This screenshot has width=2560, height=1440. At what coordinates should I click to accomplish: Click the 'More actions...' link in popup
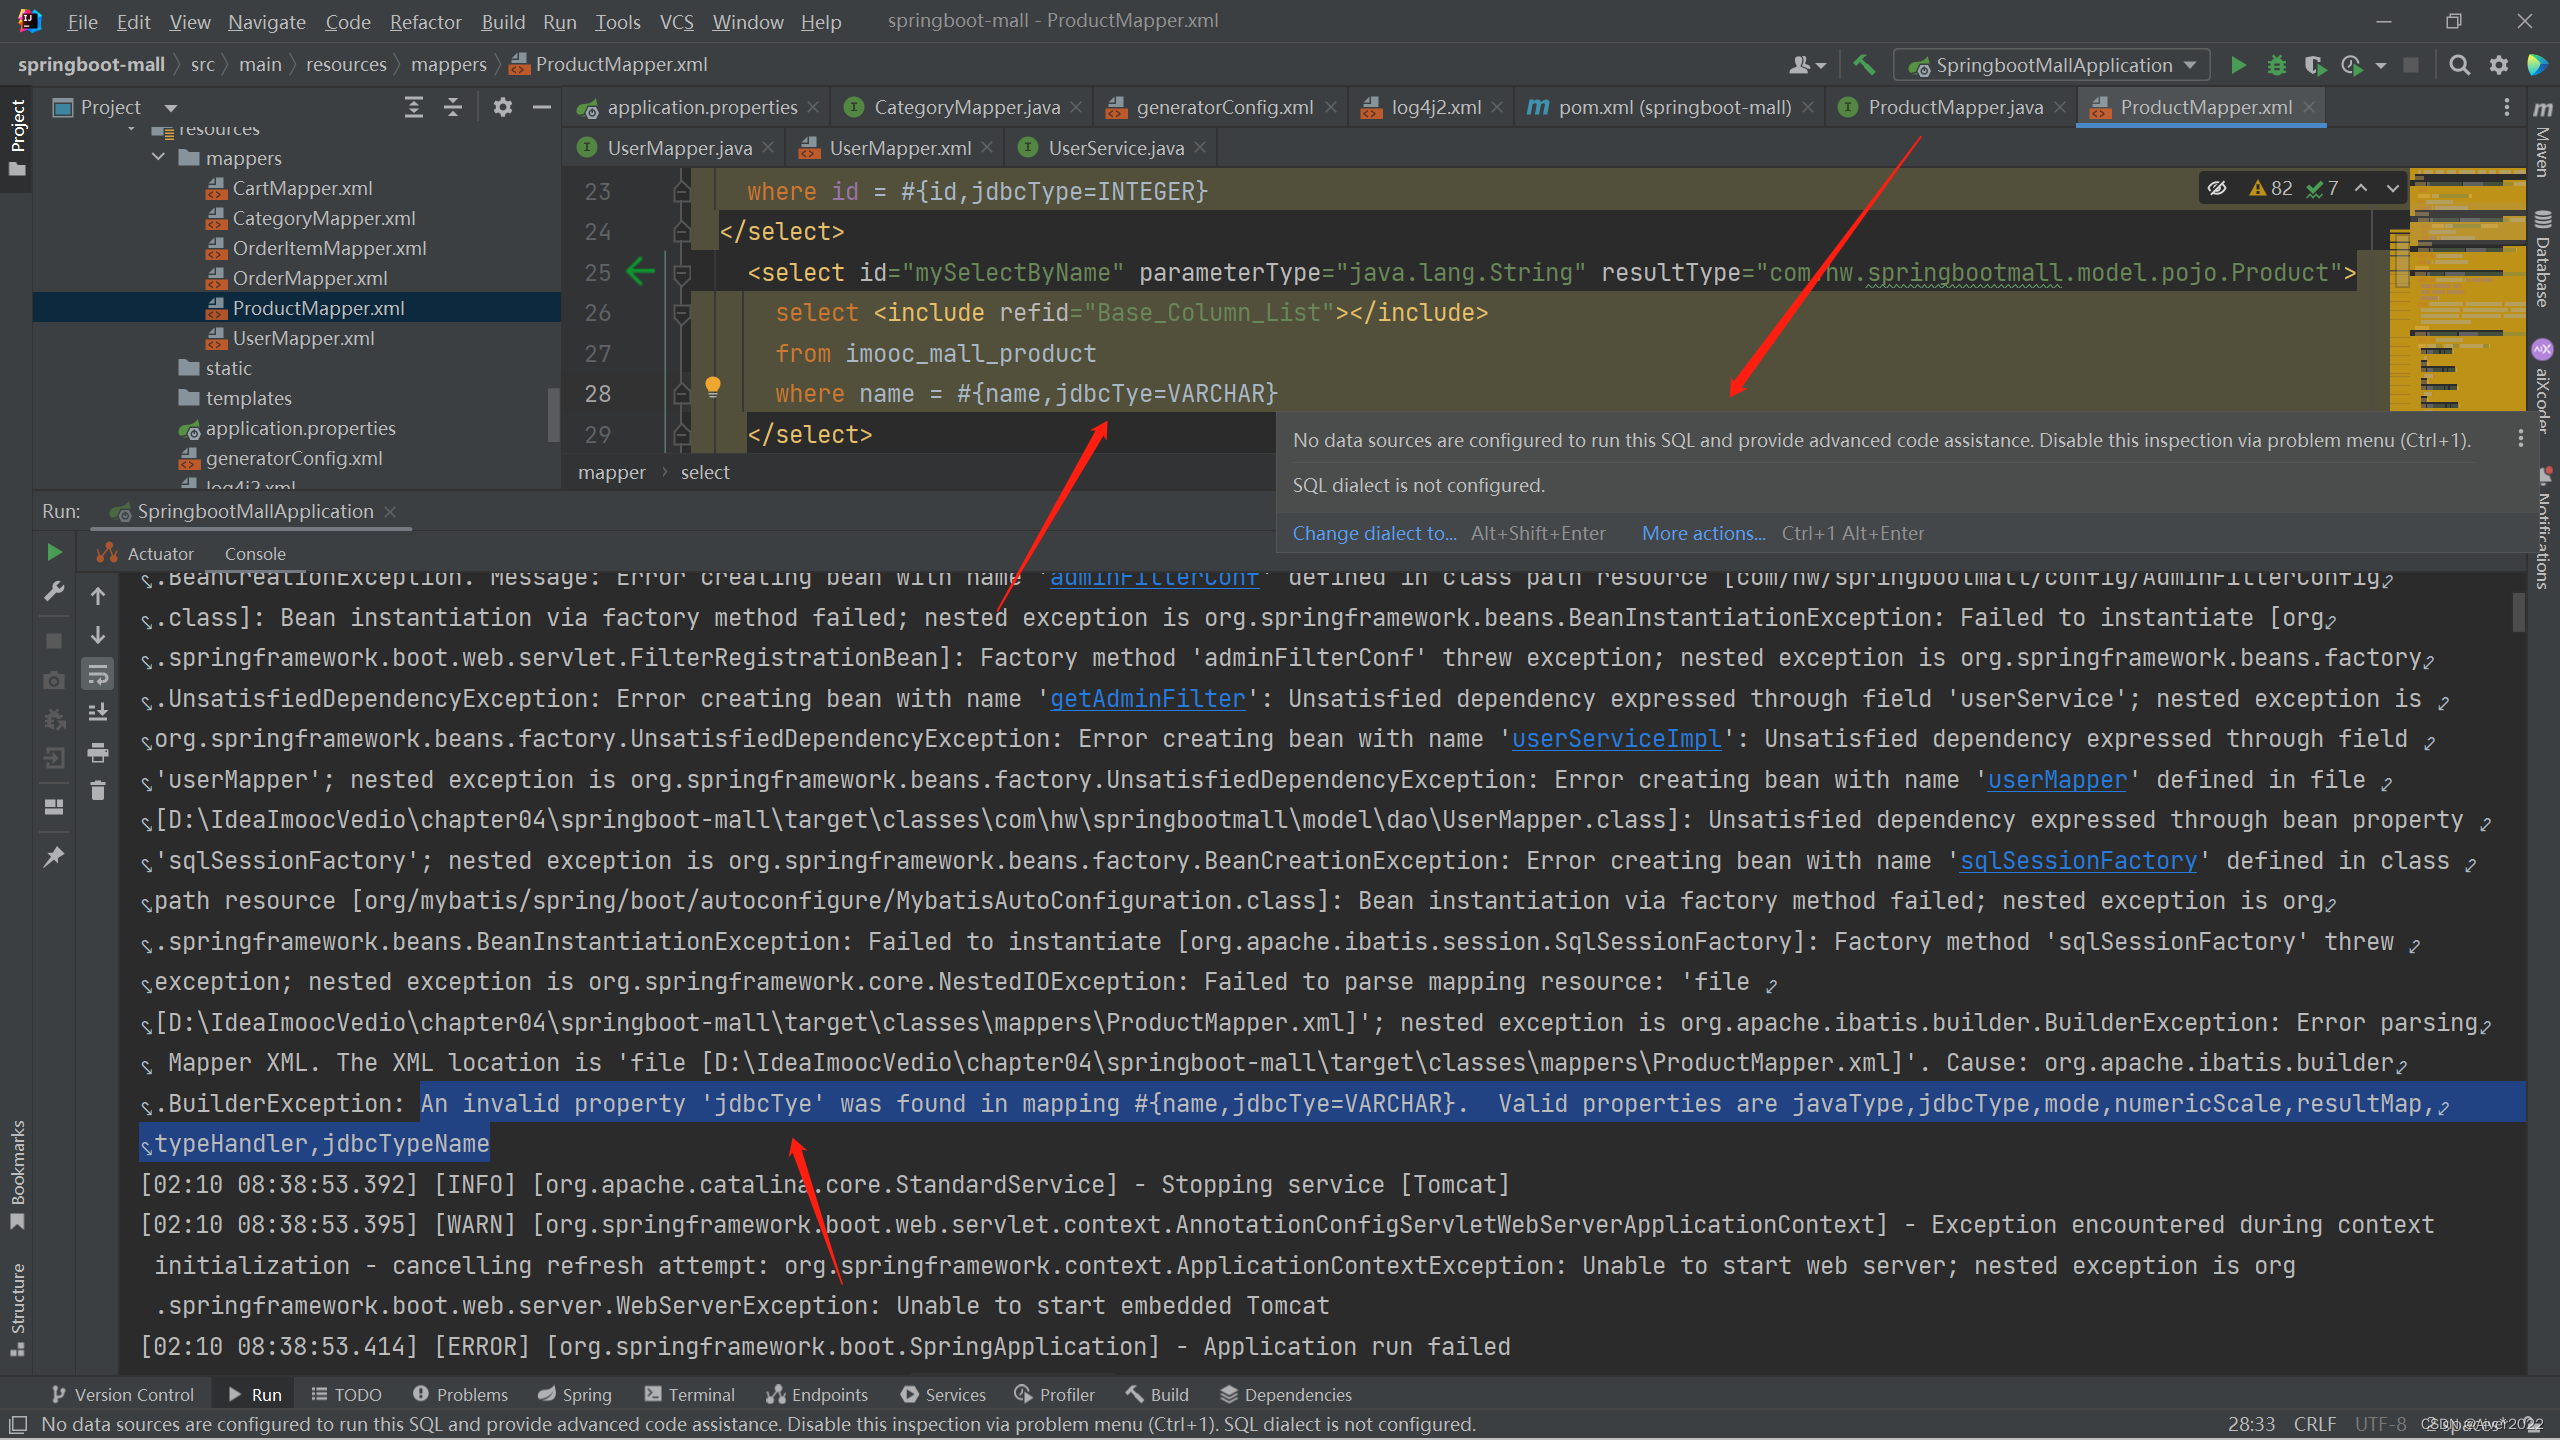pos(1703,533)
